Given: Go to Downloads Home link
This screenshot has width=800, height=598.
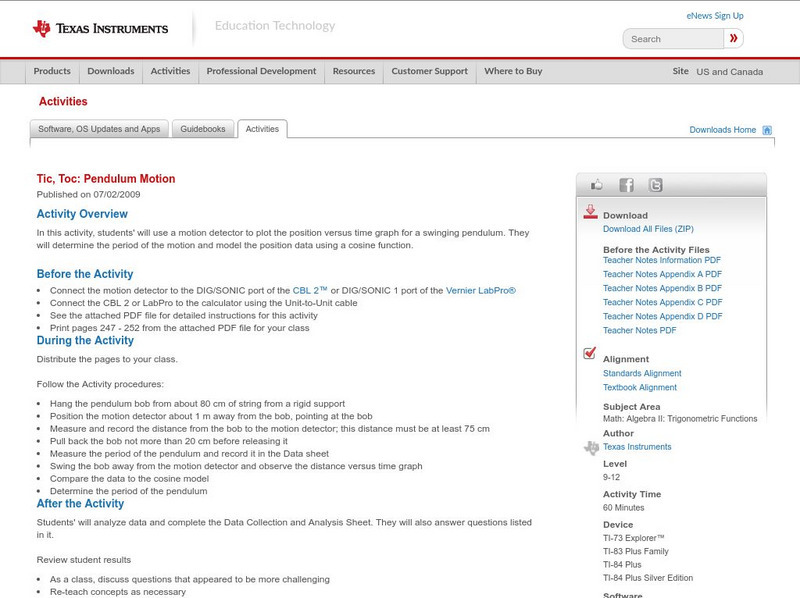Looking at the screenshot, I should point(722,130).
